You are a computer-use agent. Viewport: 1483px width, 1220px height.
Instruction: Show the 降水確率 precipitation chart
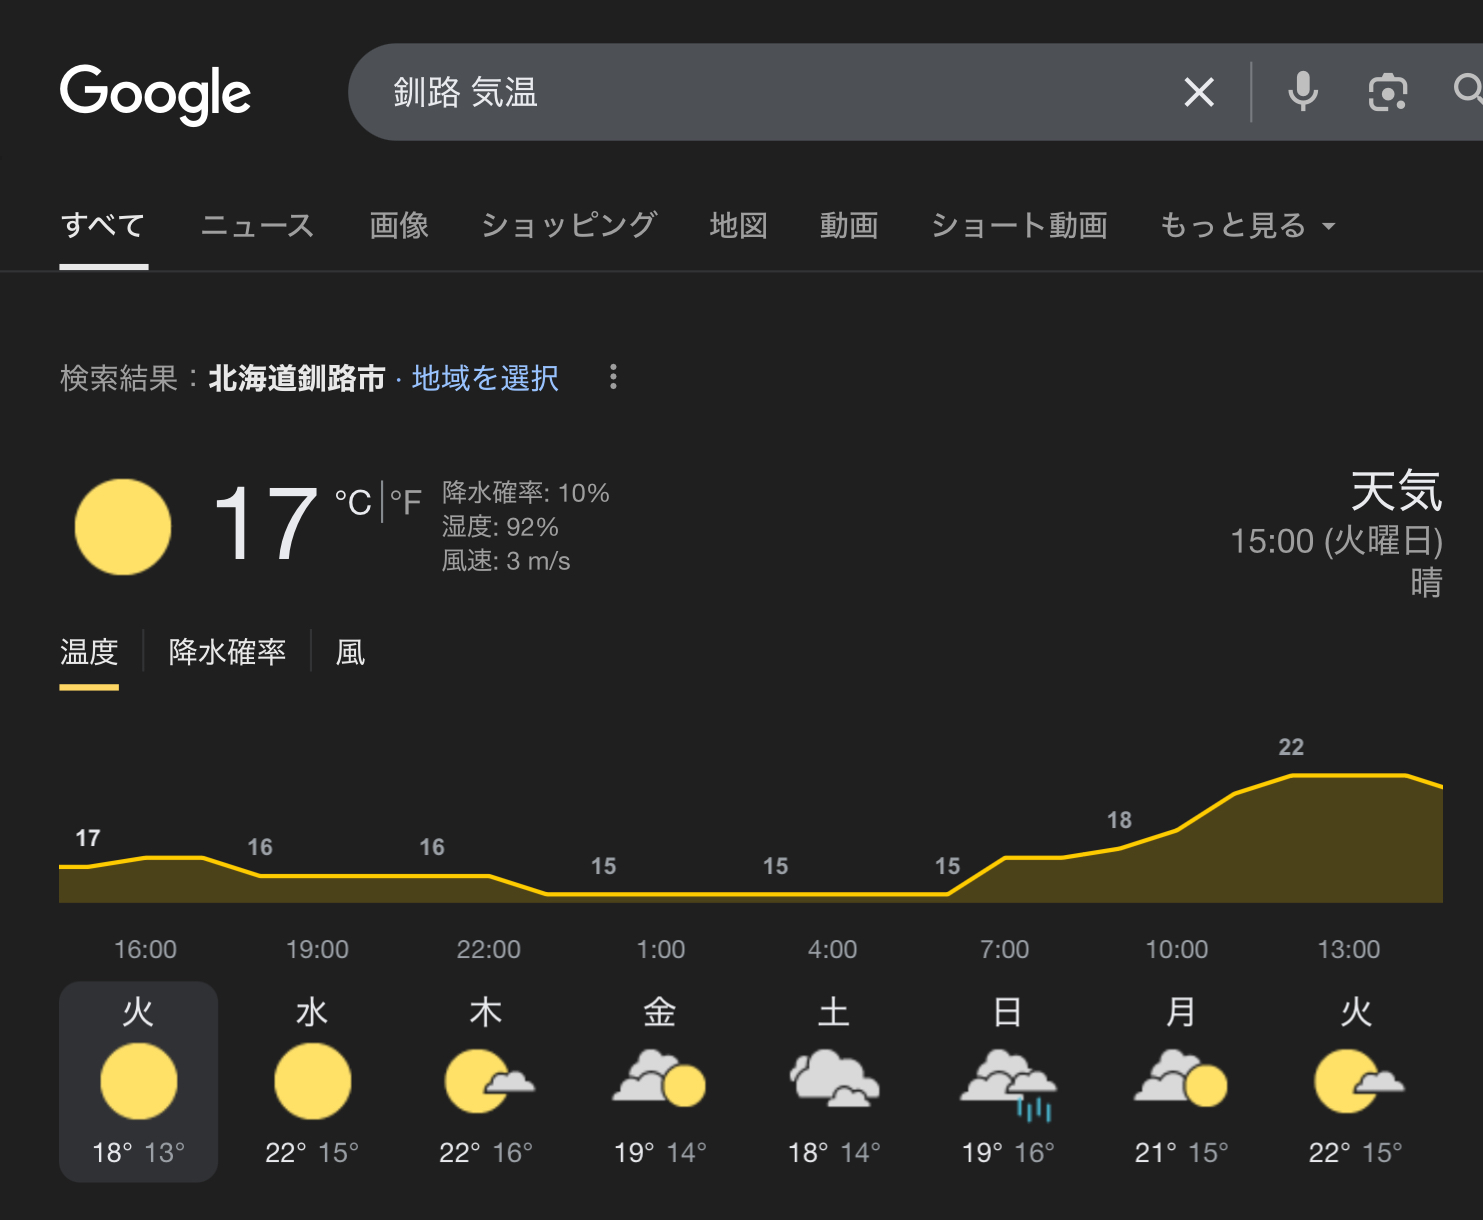[227, 652]
